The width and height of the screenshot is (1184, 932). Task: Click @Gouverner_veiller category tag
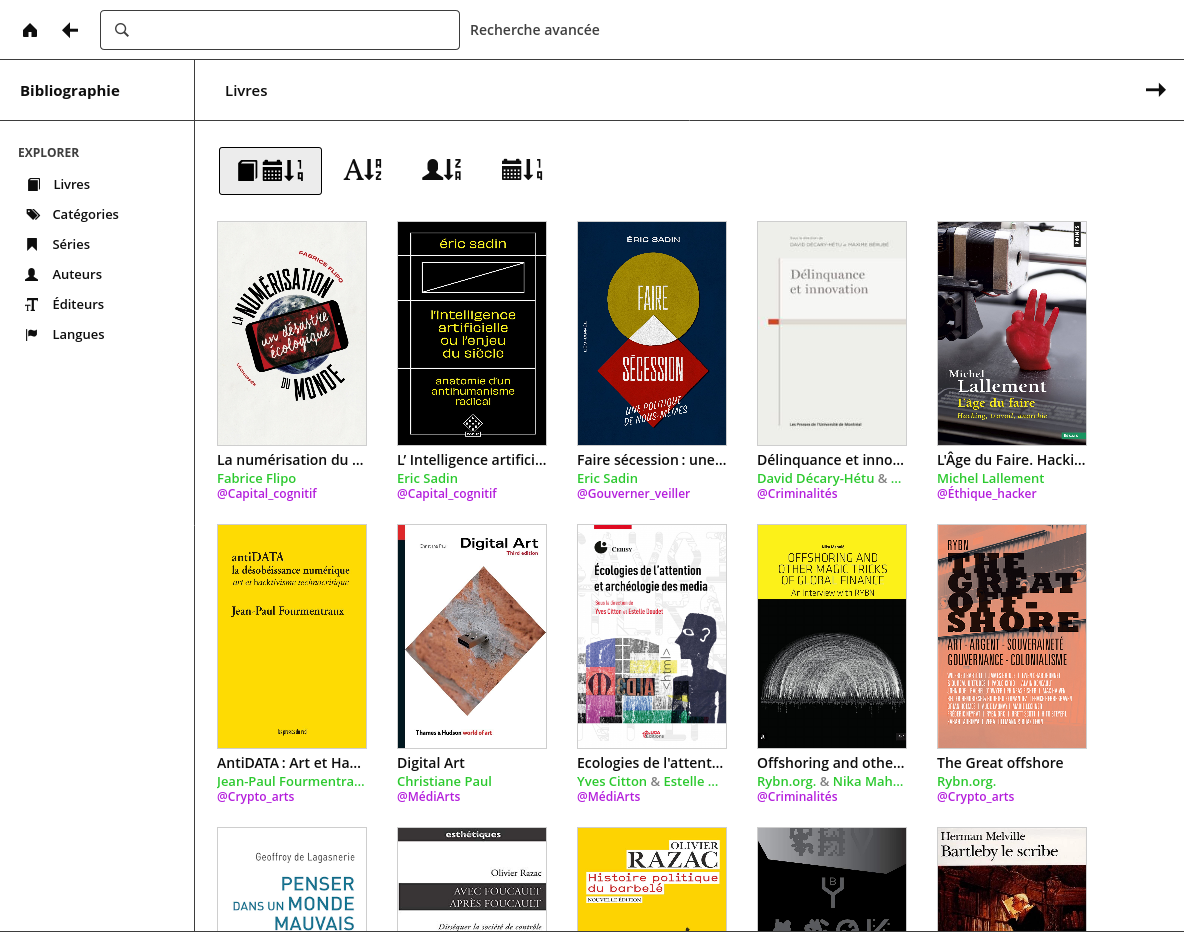point(634,493)
